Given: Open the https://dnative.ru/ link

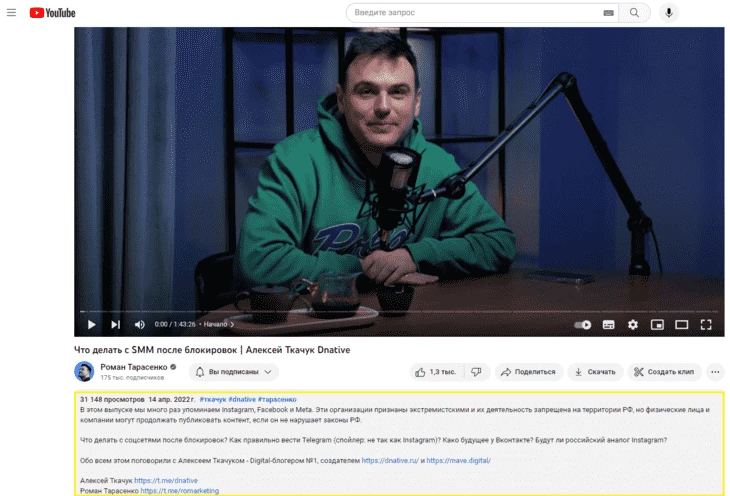Looking at the screenshot, I should point(390,460).
